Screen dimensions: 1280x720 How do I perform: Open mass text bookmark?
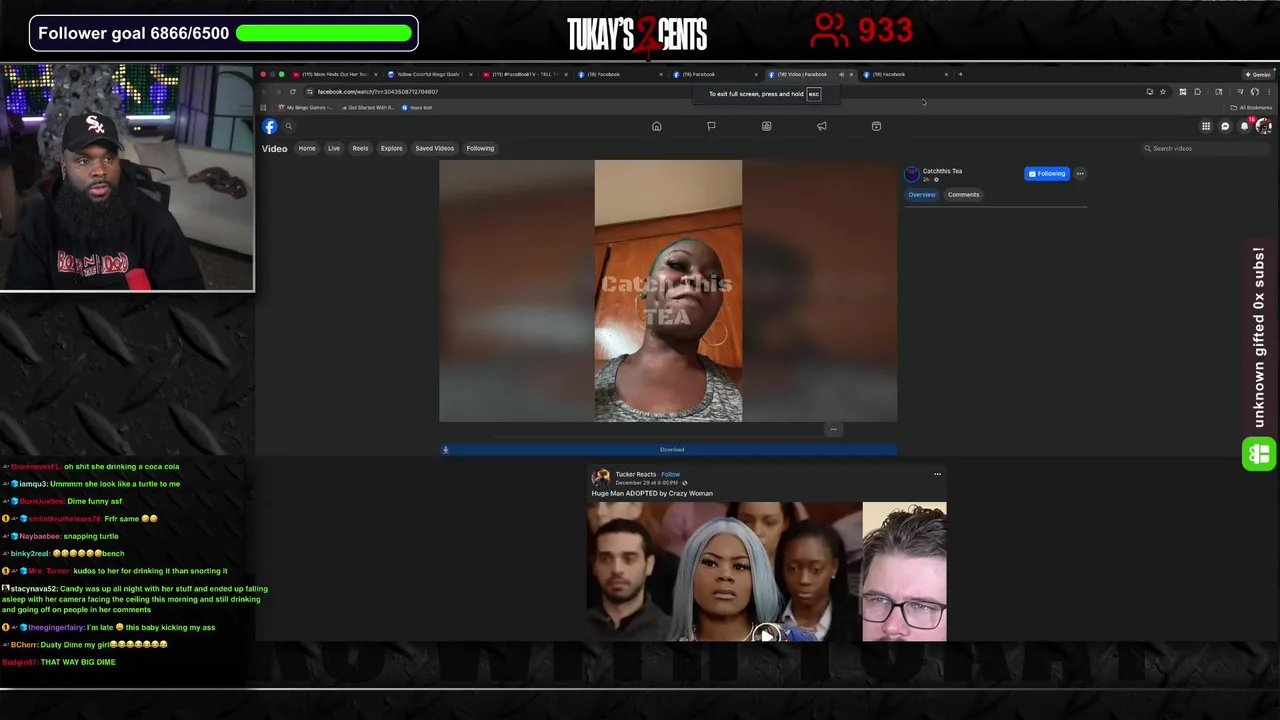418,107
